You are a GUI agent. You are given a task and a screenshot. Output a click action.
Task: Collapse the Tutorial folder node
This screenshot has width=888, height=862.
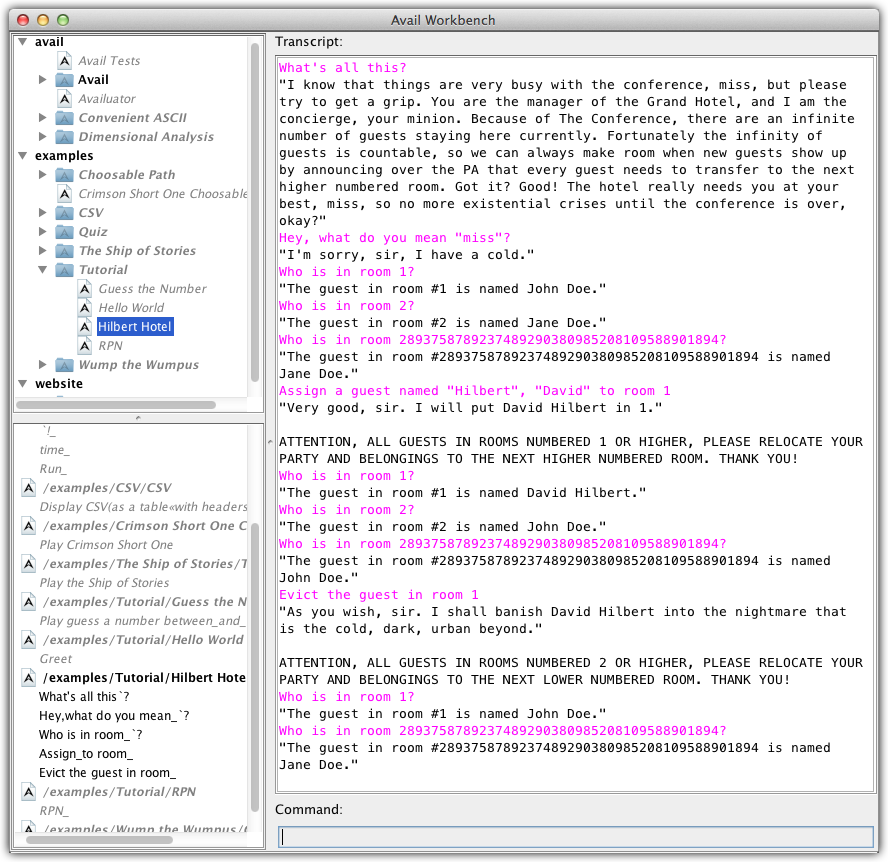point(42,270)
